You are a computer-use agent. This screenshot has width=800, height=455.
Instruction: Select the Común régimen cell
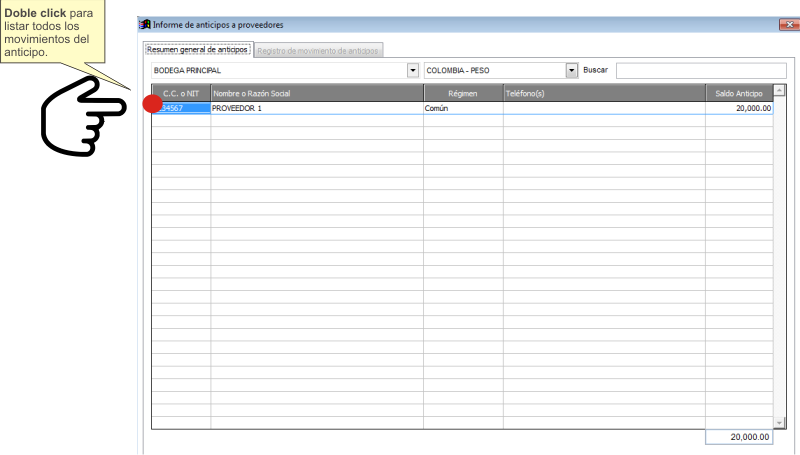tap(463, 108)
